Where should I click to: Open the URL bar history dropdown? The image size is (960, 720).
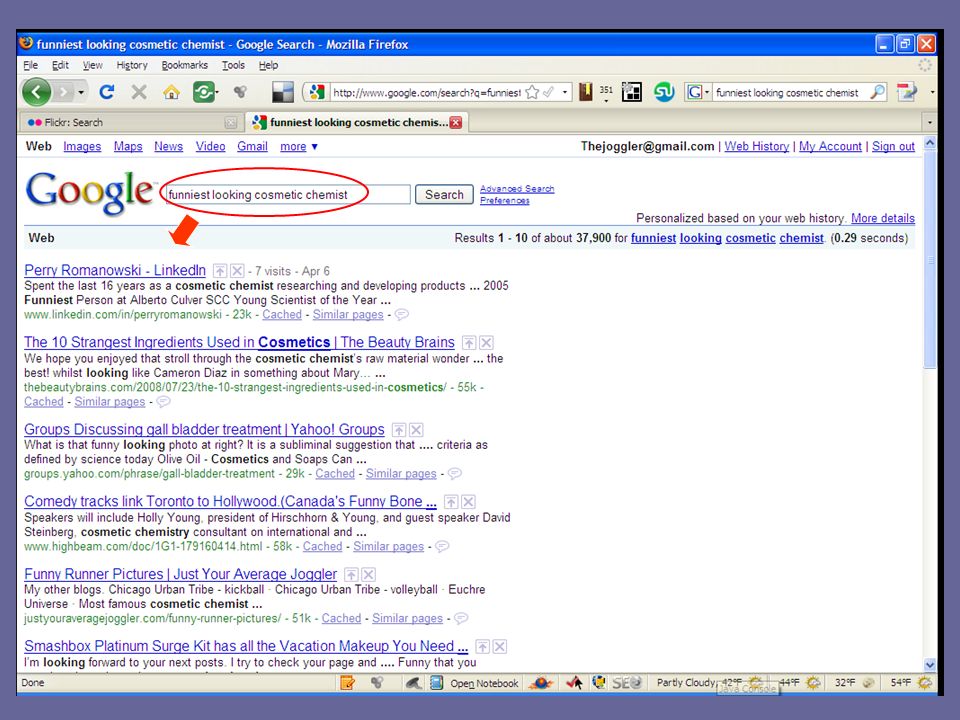[x=565, y=93]
